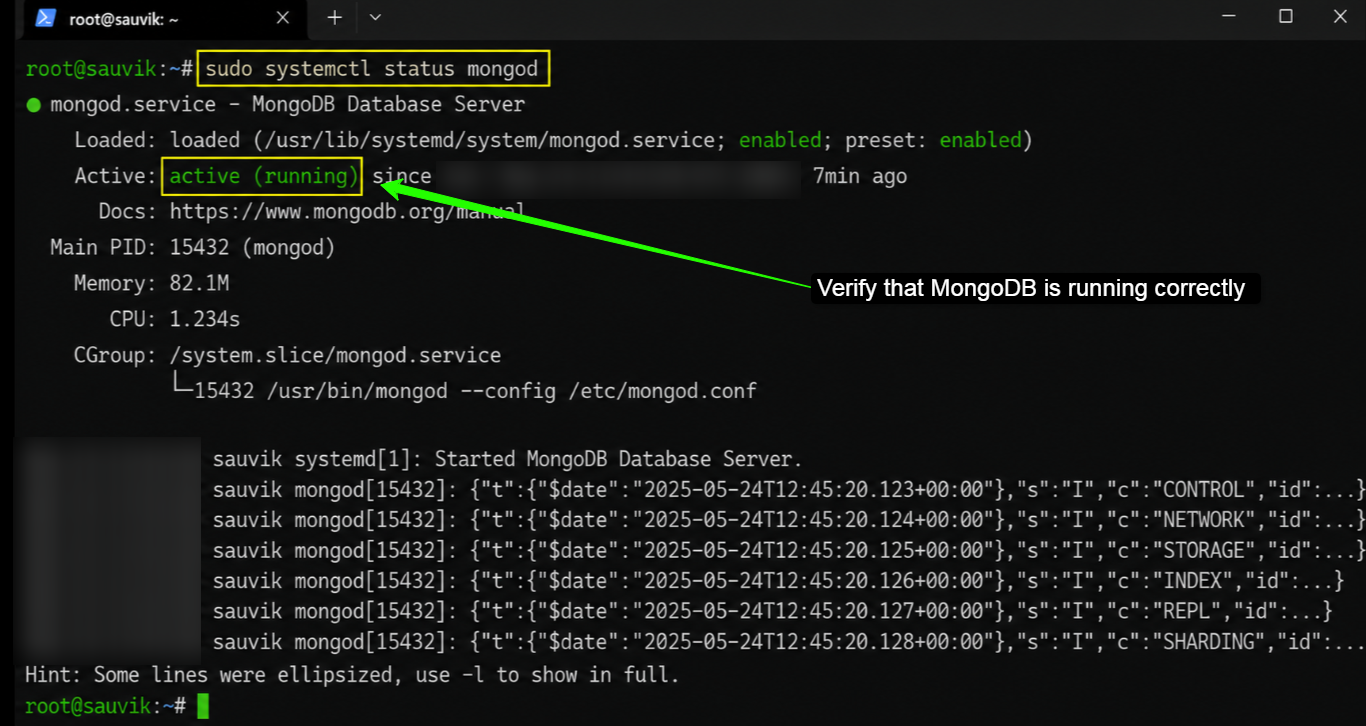
Task: Click the '7min ago' uptime text
Action: coord(860,176)
